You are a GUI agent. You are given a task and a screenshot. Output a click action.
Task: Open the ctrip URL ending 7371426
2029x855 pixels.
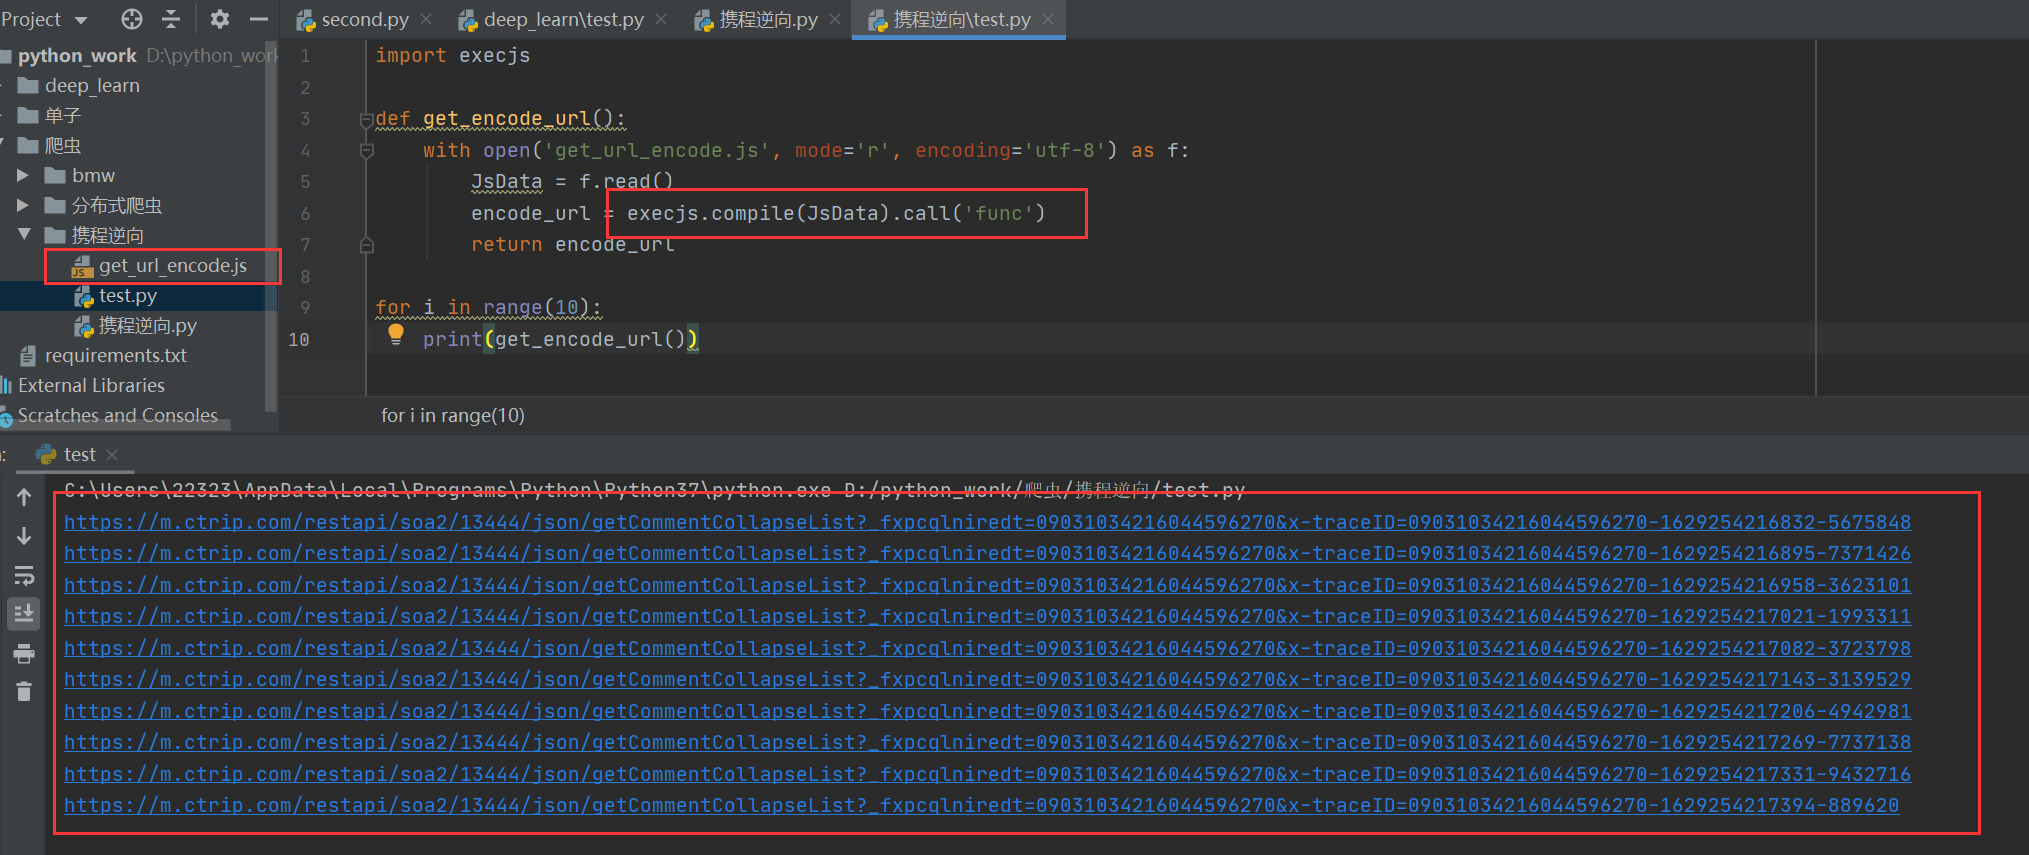pos(987,553)
